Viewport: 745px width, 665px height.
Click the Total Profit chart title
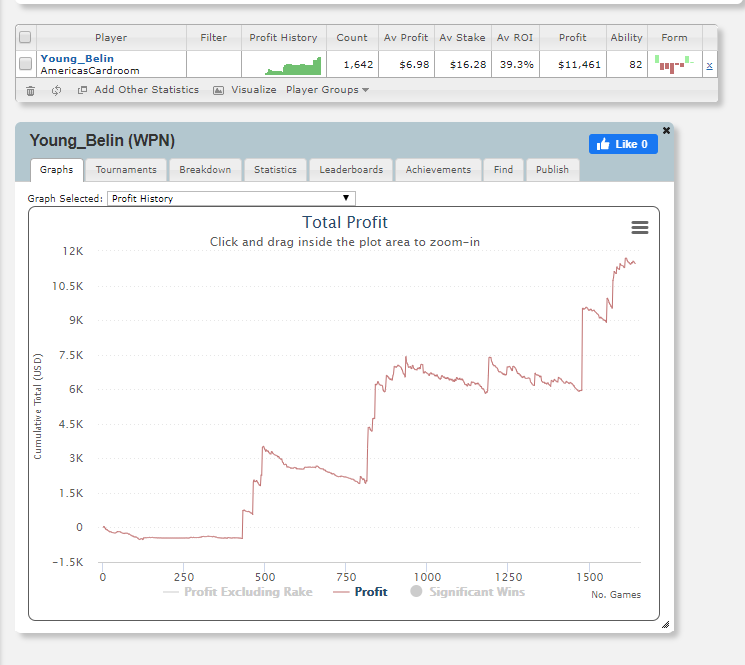tap(345, 222)
